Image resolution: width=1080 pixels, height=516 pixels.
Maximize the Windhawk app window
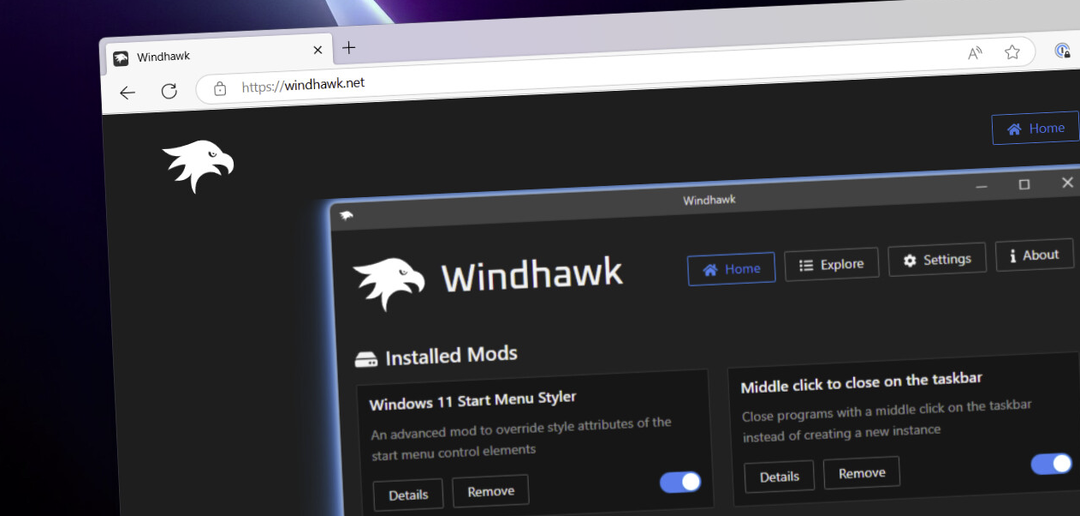[x=1024, y=184]
